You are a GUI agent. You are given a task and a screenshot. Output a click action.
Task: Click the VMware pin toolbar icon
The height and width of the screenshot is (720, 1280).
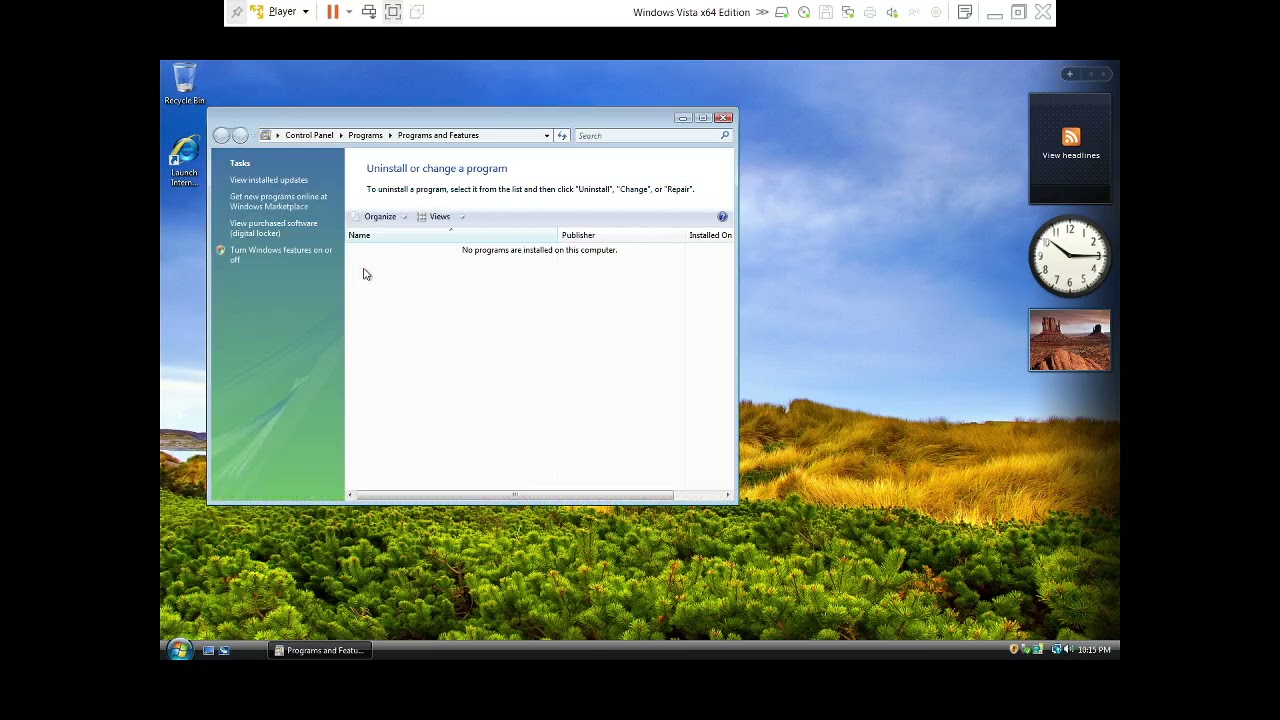[x=236, y=12]
